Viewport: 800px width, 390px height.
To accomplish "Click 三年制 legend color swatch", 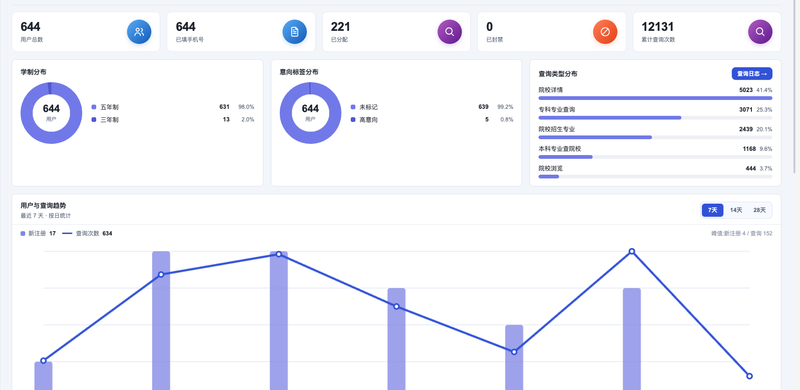I will coord(93,119).
